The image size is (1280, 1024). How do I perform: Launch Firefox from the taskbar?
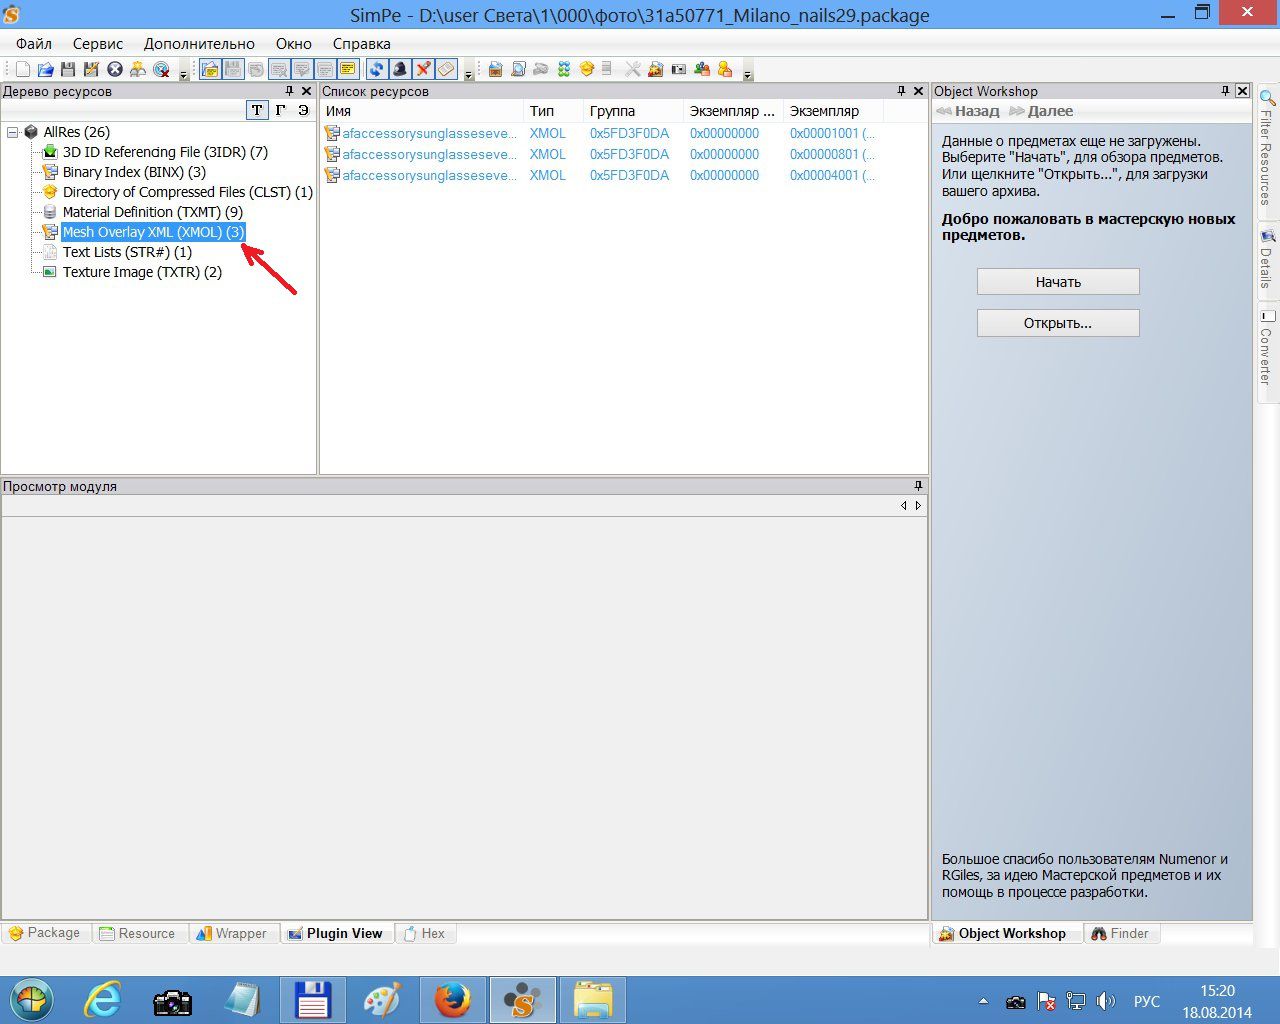pyautogui.click(x=452, y=999)
